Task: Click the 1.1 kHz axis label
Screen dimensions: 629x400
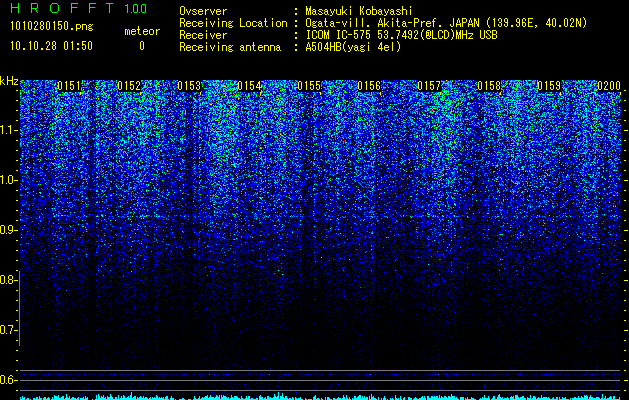Action: pyautogui.click(x=8, y=130)
